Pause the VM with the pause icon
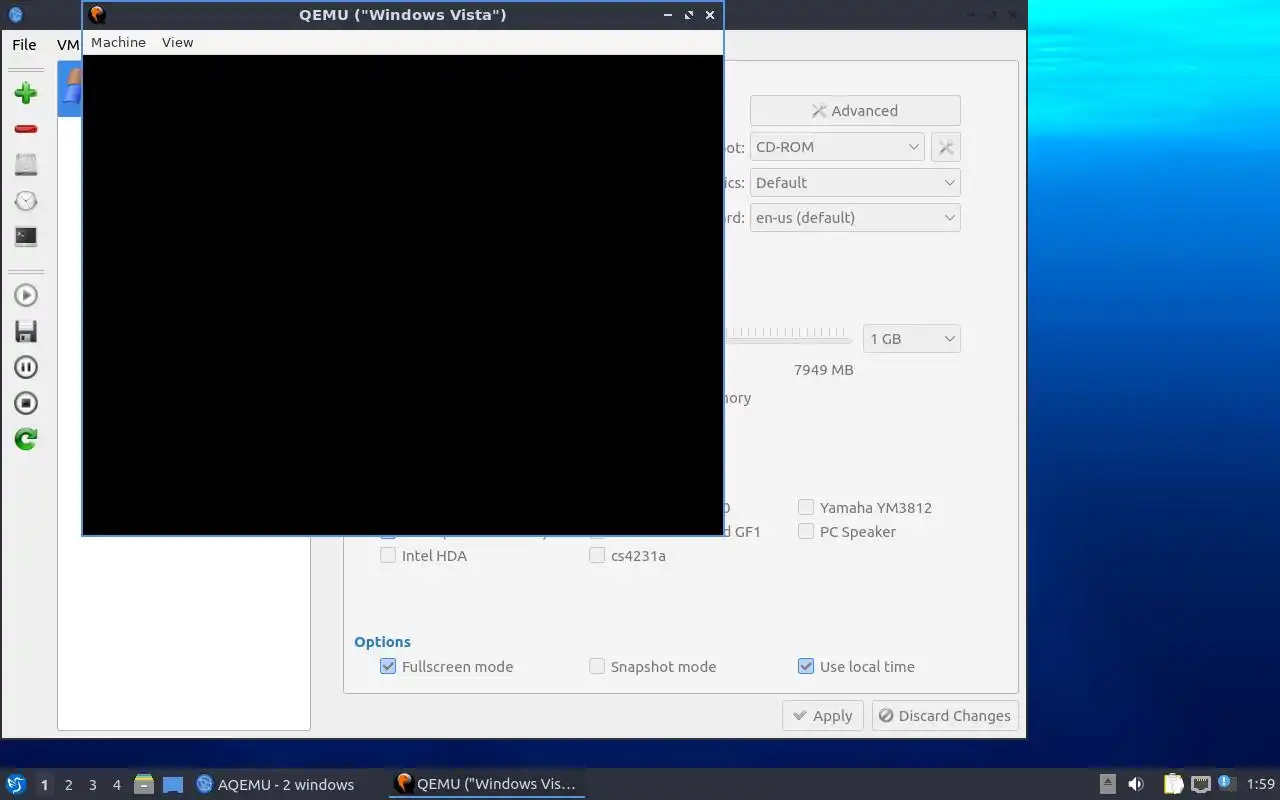The width and height of the screenshot is (1280, 800). click(x=26, y=367)
